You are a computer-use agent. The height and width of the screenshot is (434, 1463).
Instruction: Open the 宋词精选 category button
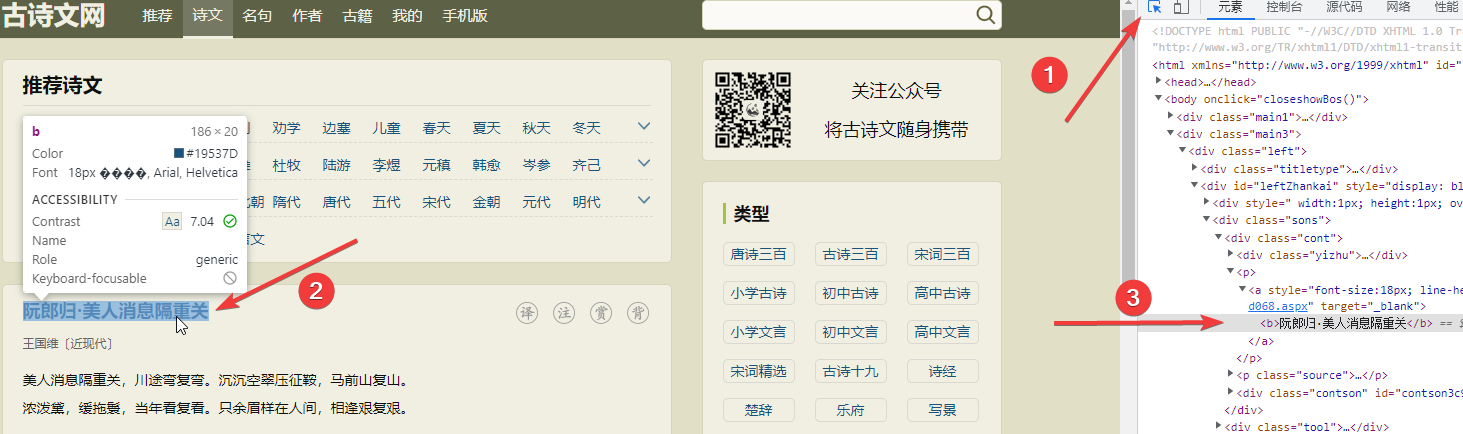point(759,371)
